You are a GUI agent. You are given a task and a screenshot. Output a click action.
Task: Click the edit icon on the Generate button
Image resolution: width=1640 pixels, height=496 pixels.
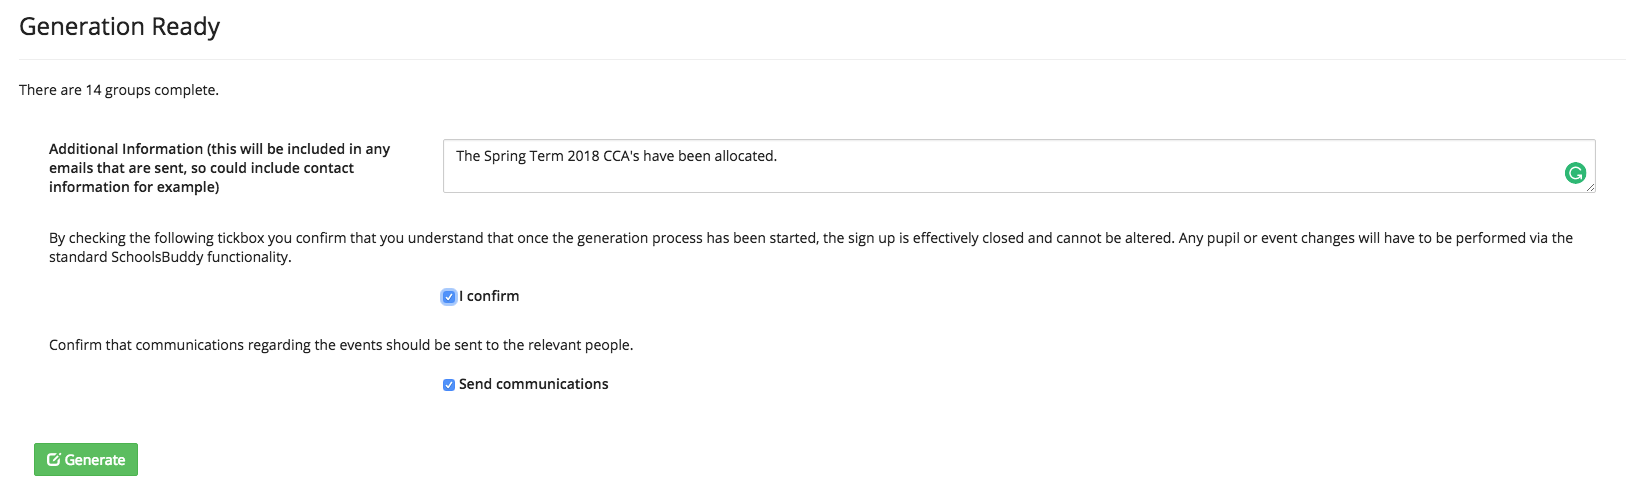(x=54, y=460)
